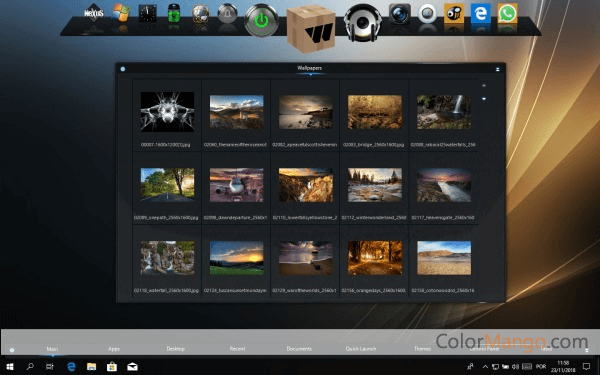Switch to the Documents shelf tab
The height and width of the screenshot is (375, 600).
click(299, 349)
